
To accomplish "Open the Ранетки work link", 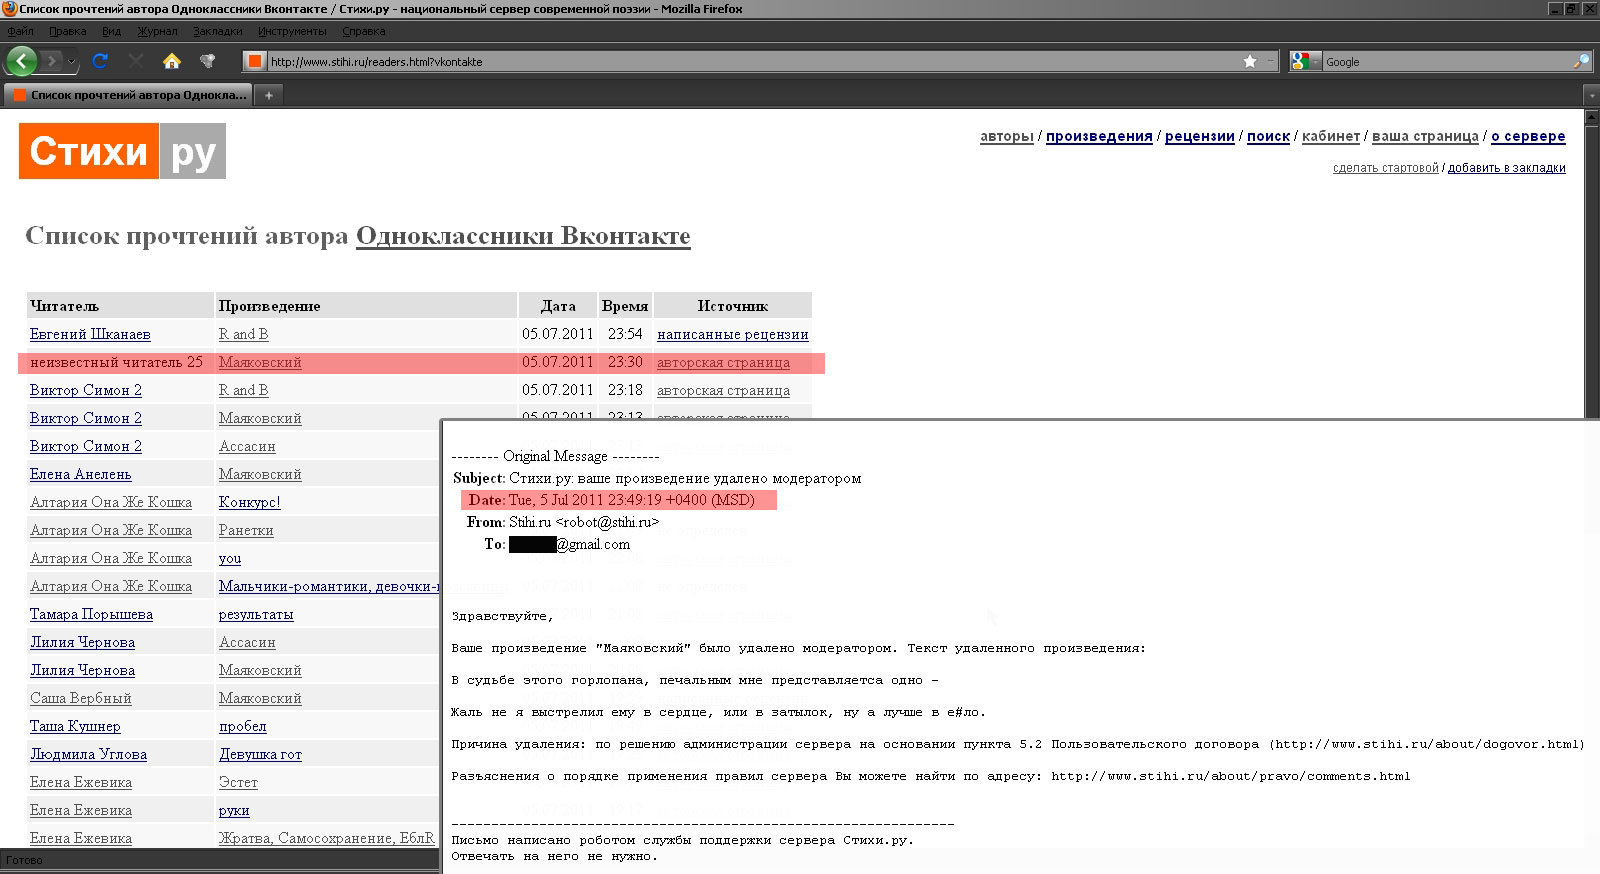I will click(246, 530).
